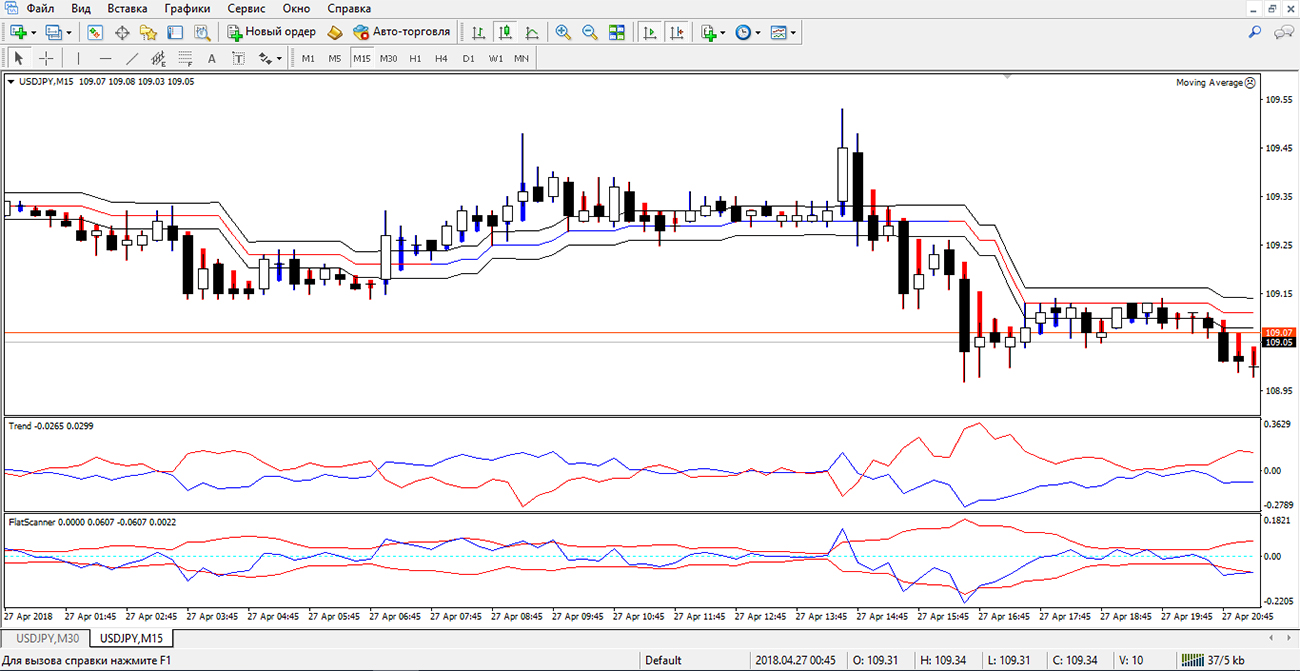Screen dimensions: 1300x671
Task: Open the Вставка menu
Action: pos(127,8)
